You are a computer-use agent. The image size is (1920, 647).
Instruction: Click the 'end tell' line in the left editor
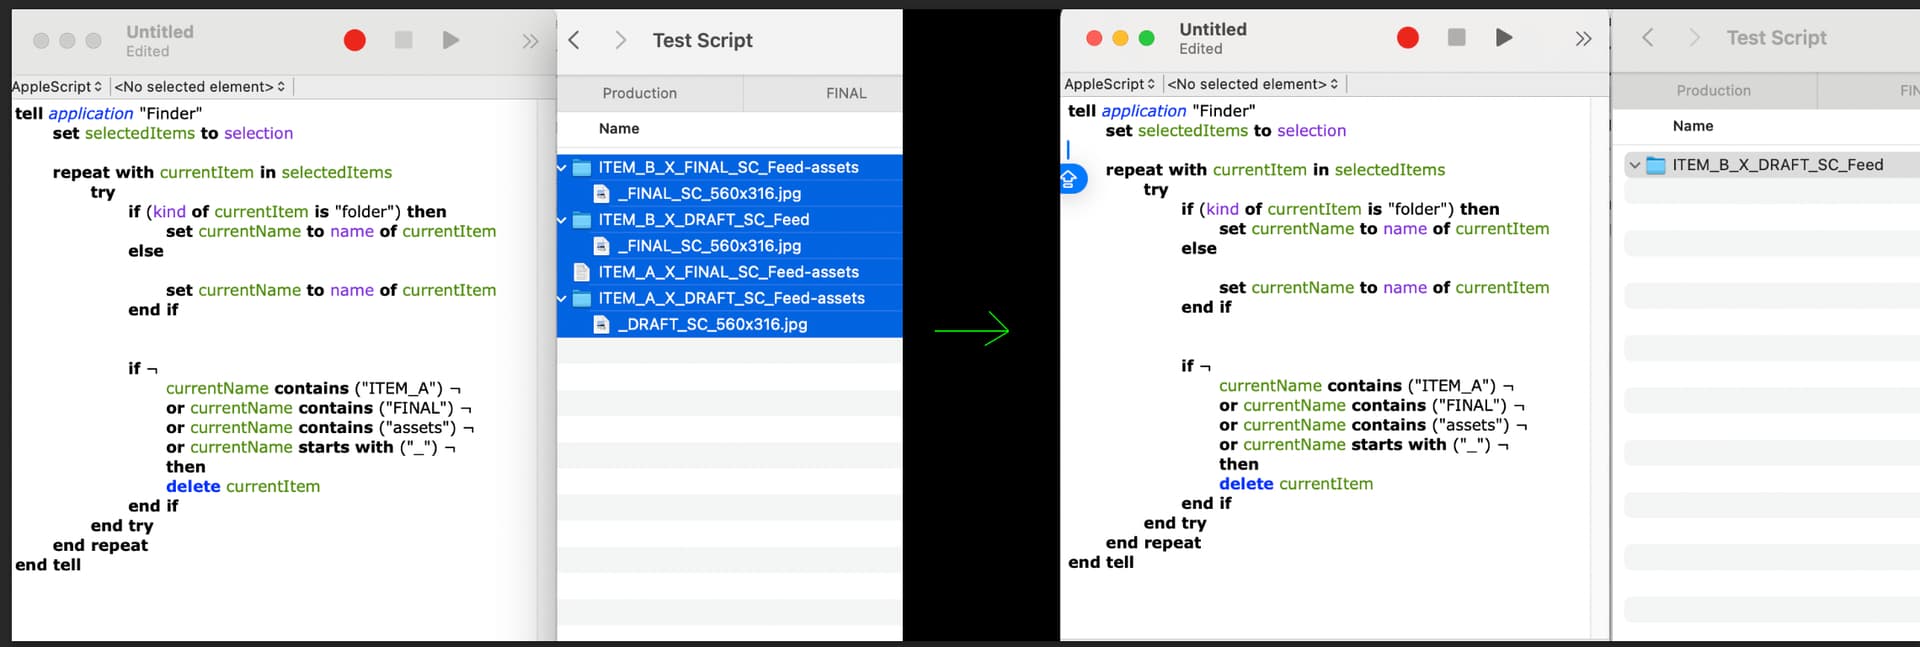[x=48, y=565]
